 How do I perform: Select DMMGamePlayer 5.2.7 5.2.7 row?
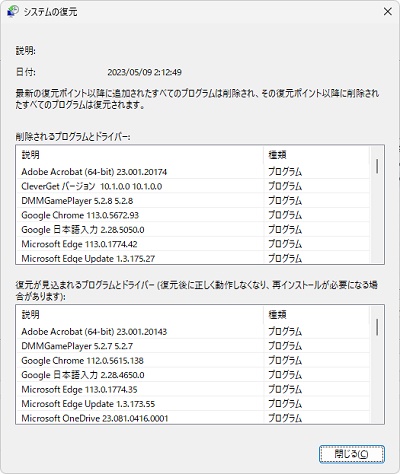pyautogui.click(x=193, y=346)
